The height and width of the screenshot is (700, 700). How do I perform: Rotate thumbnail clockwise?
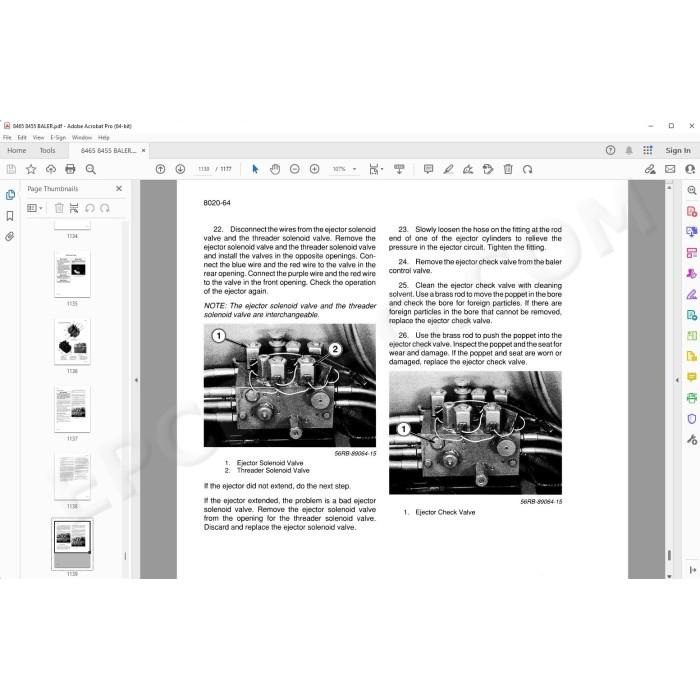pos(105,208)
